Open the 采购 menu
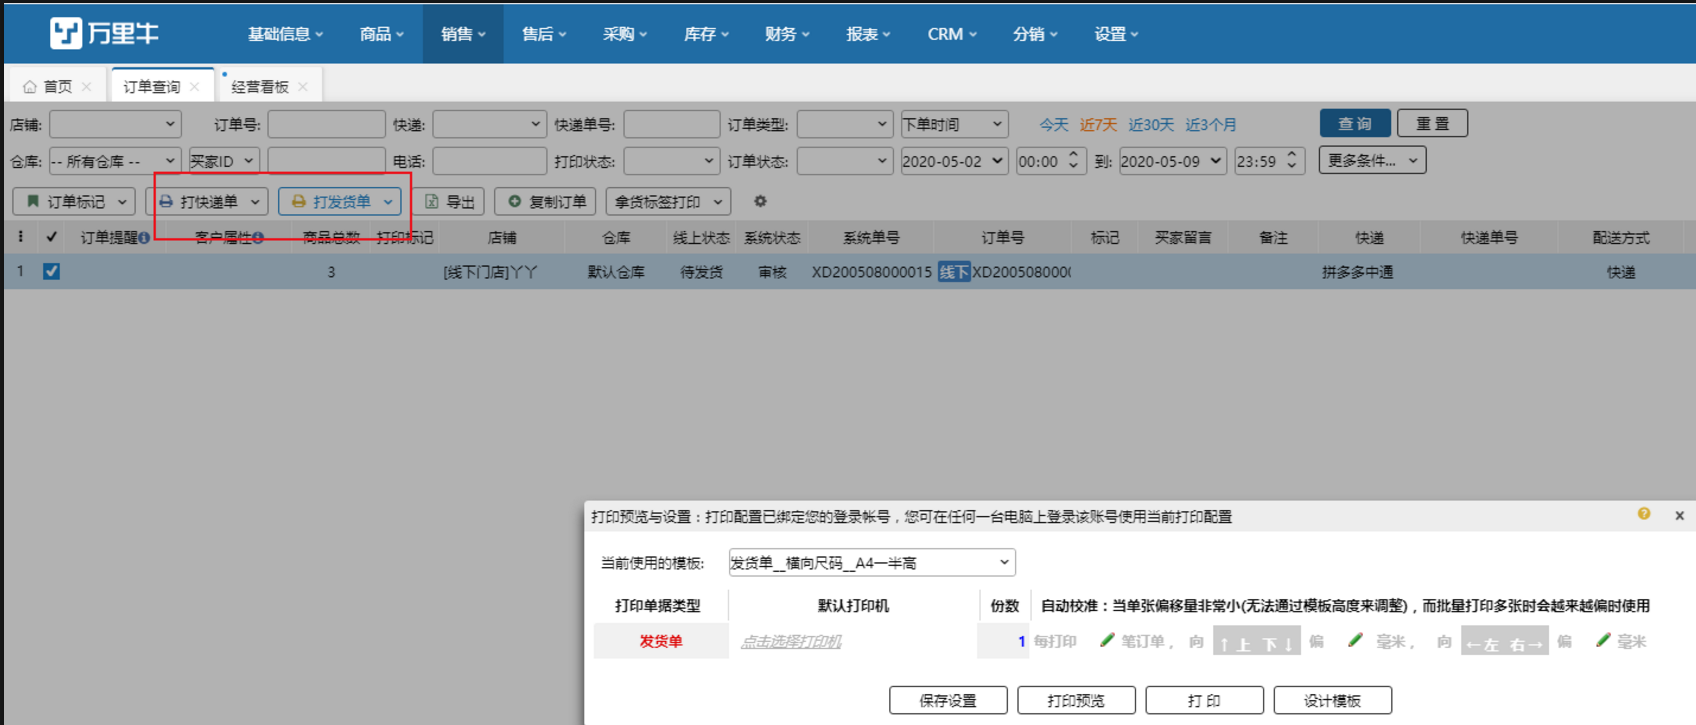This screenshot has height=725, width=1696. tap(625, 34)
